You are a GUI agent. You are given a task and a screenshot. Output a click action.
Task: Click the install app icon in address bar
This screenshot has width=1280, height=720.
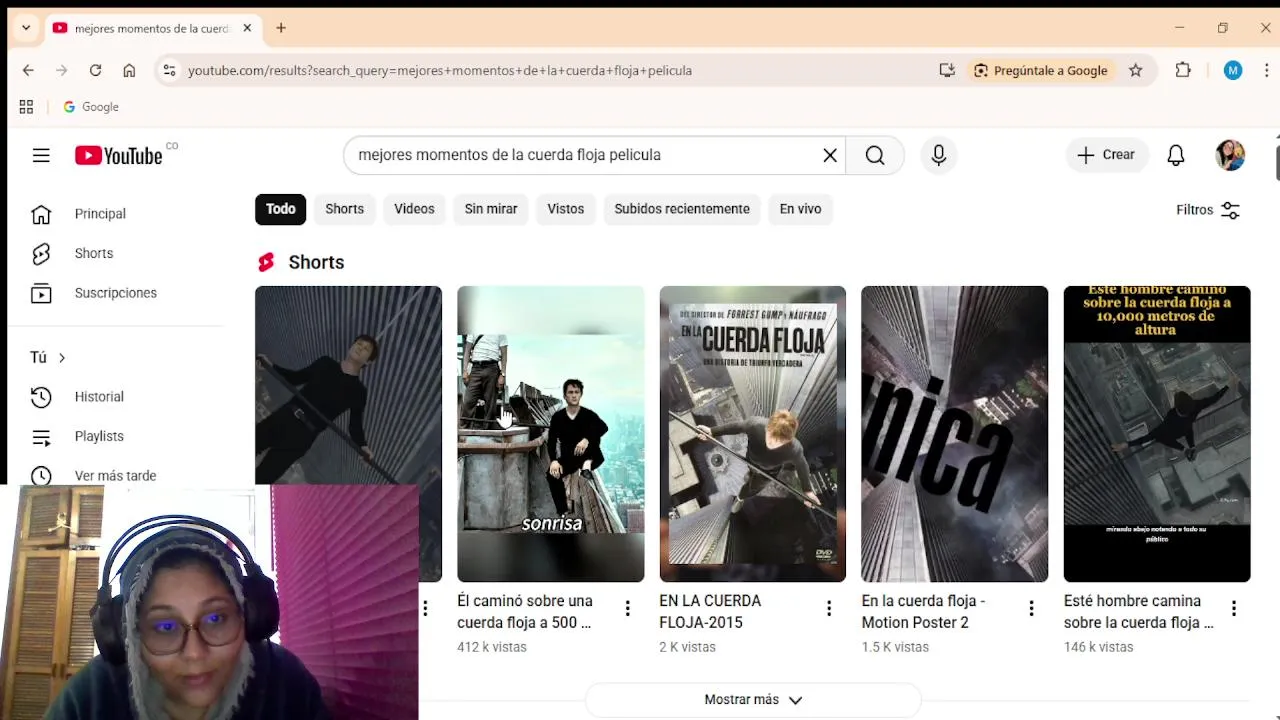point(947,70)
